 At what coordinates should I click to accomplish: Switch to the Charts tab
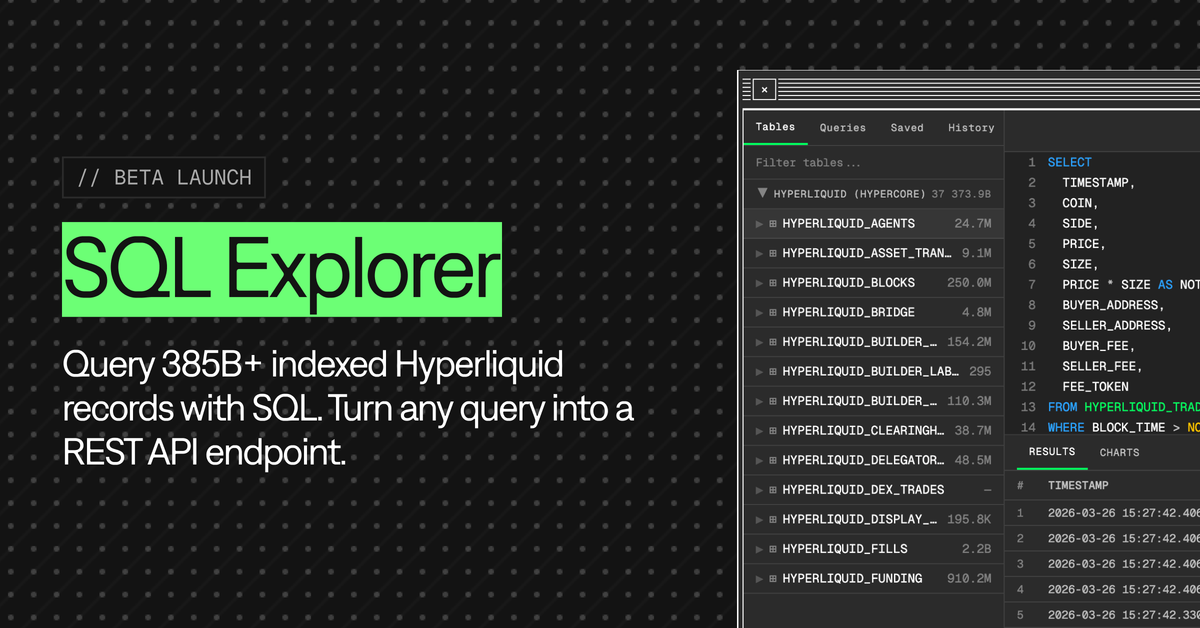1119,452
